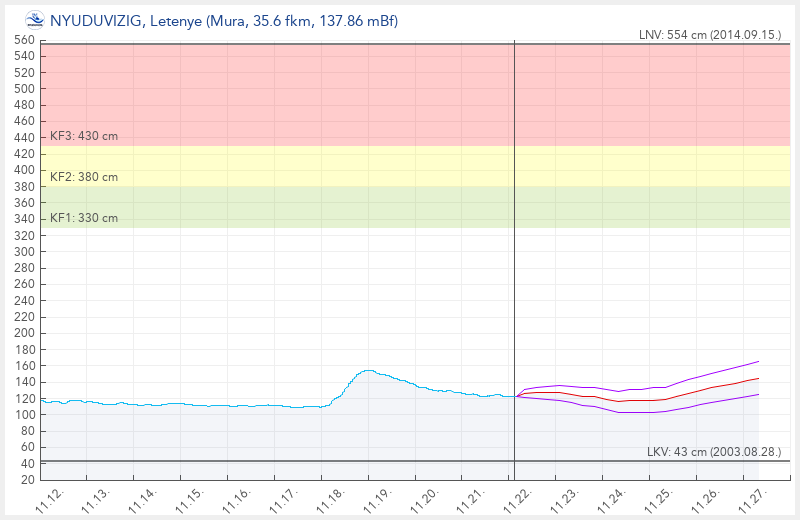Click the 200 value on the y-axis
This screenshot has height=520, width=800.
coord(24,333)
